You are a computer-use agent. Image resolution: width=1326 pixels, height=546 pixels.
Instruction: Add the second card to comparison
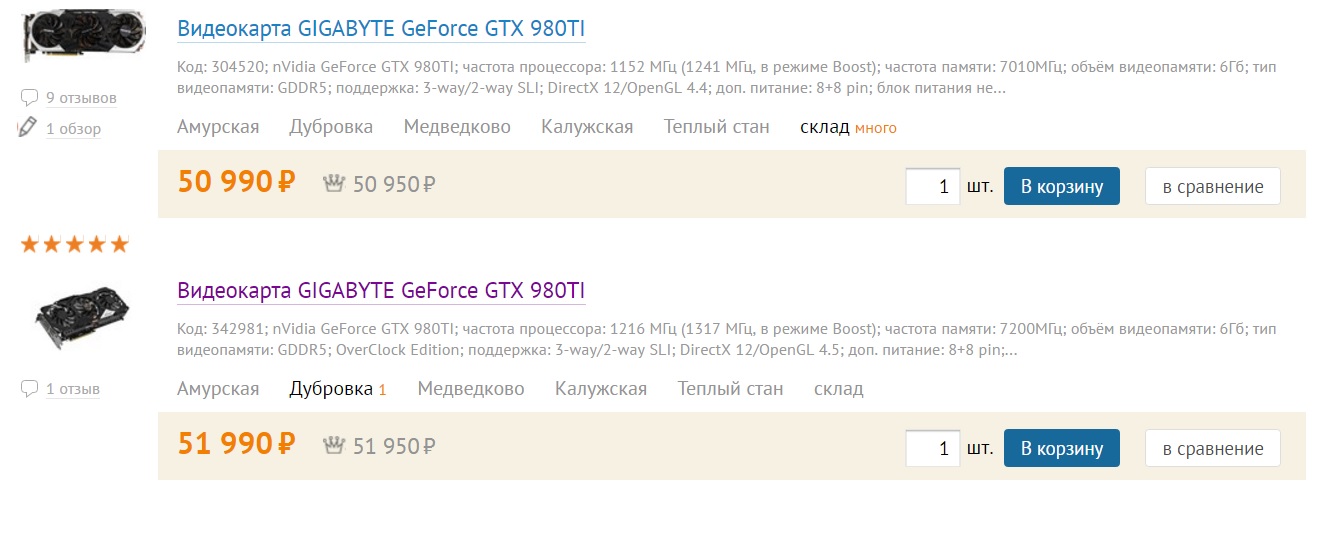1212,448
